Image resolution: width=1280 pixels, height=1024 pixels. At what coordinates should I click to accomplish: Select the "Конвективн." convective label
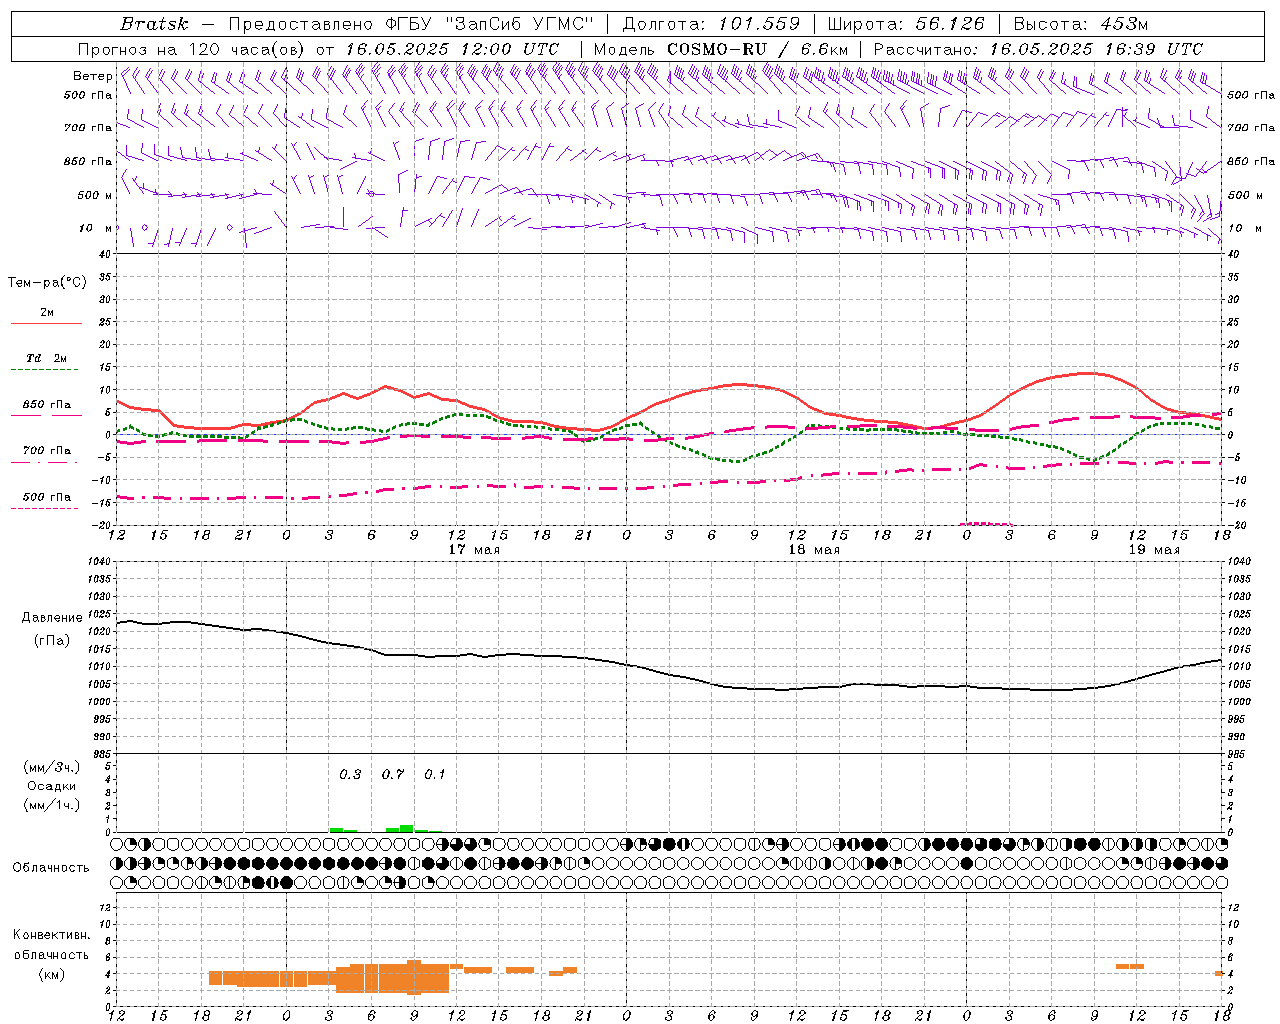pyautogui.click(x=52, y=935)
